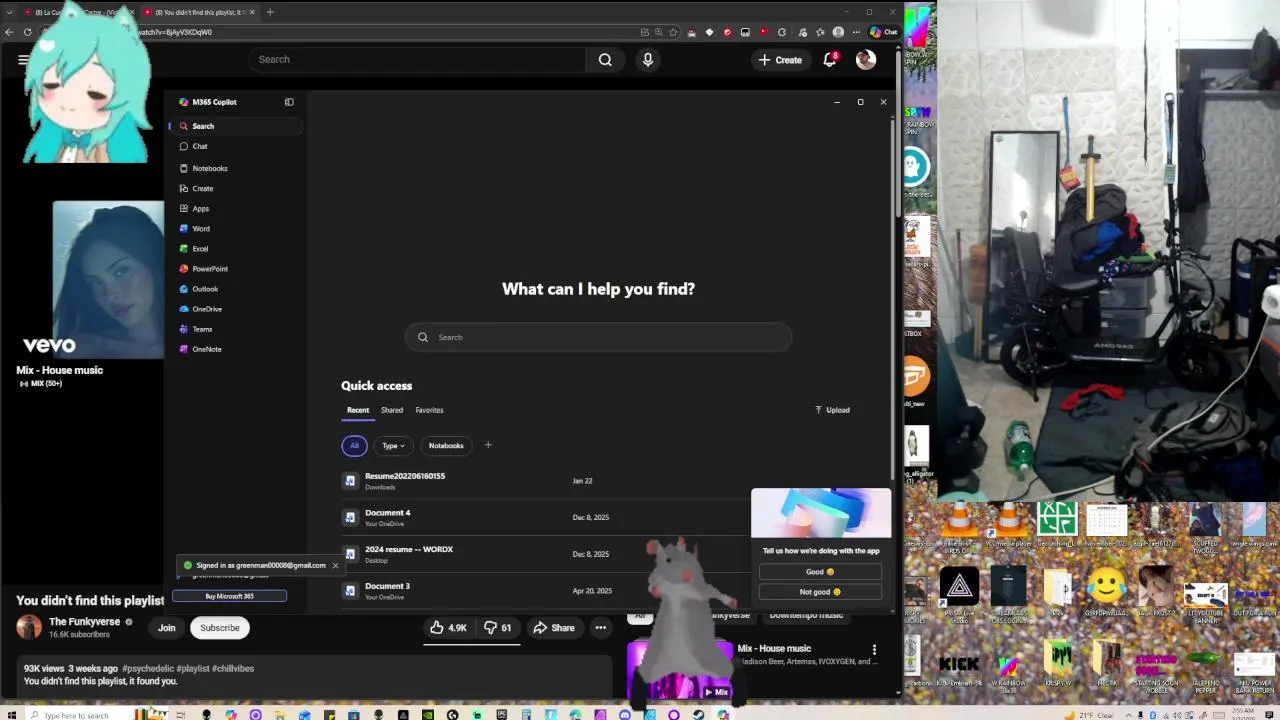Viewport: 1280px width, 720px height.
Task: Subscribe to The Funkyverse channel
Action: tap(220, 628)
